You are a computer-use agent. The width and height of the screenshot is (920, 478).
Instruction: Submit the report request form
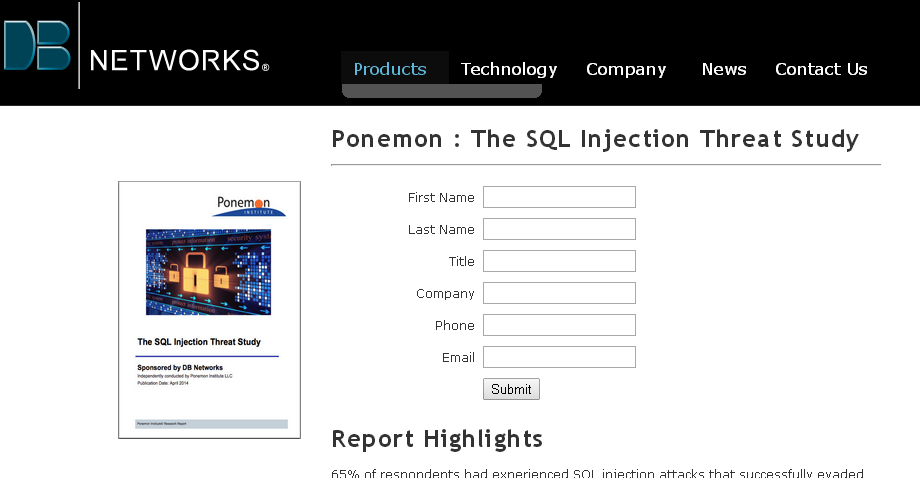click(511, 389)
